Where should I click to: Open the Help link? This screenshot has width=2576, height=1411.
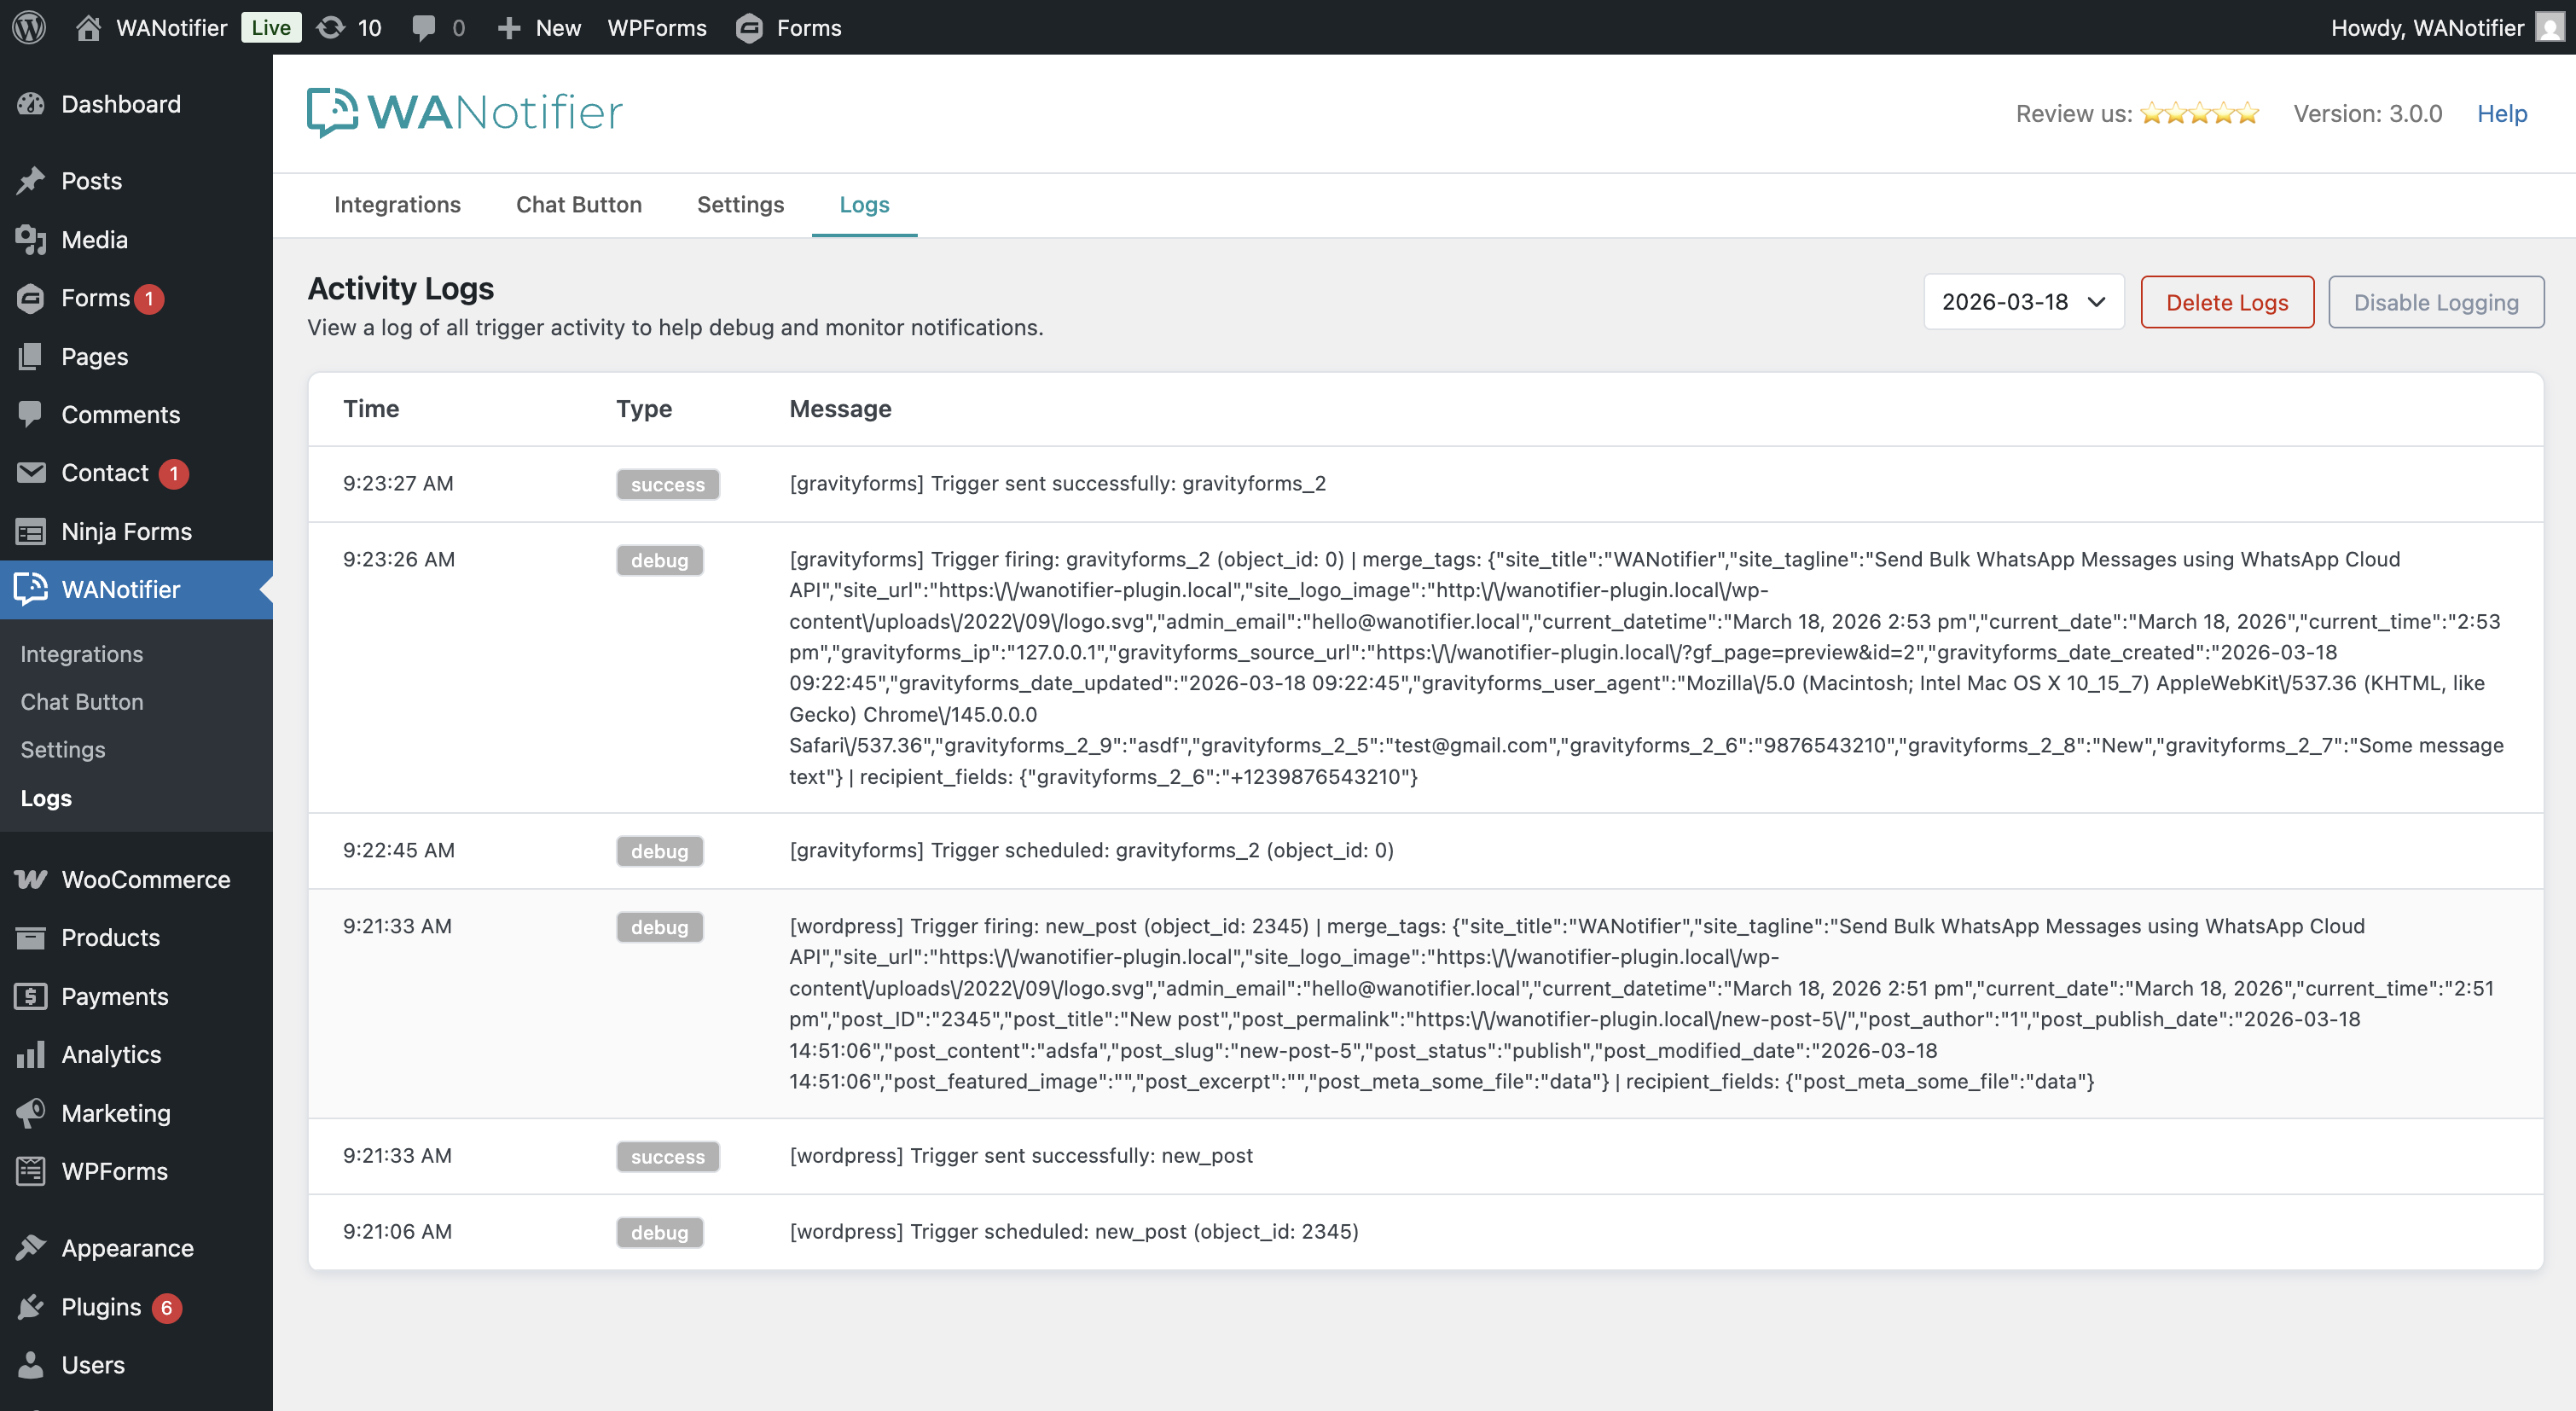point(2501,113)
